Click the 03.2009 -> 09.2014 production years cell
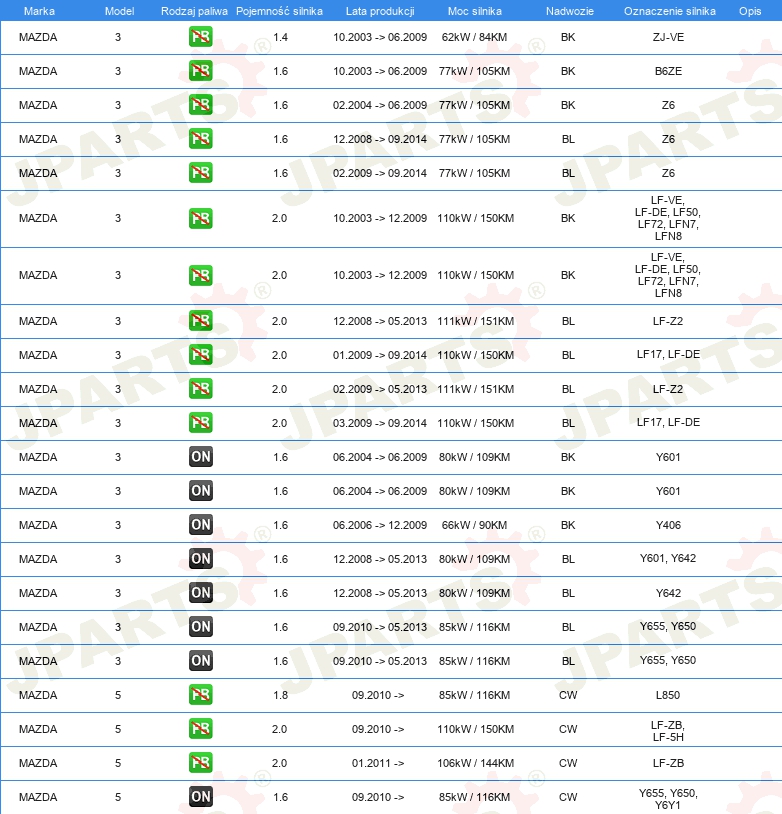Image resolution: width=782 pixels, height=814 pixels. pos(380,423)
